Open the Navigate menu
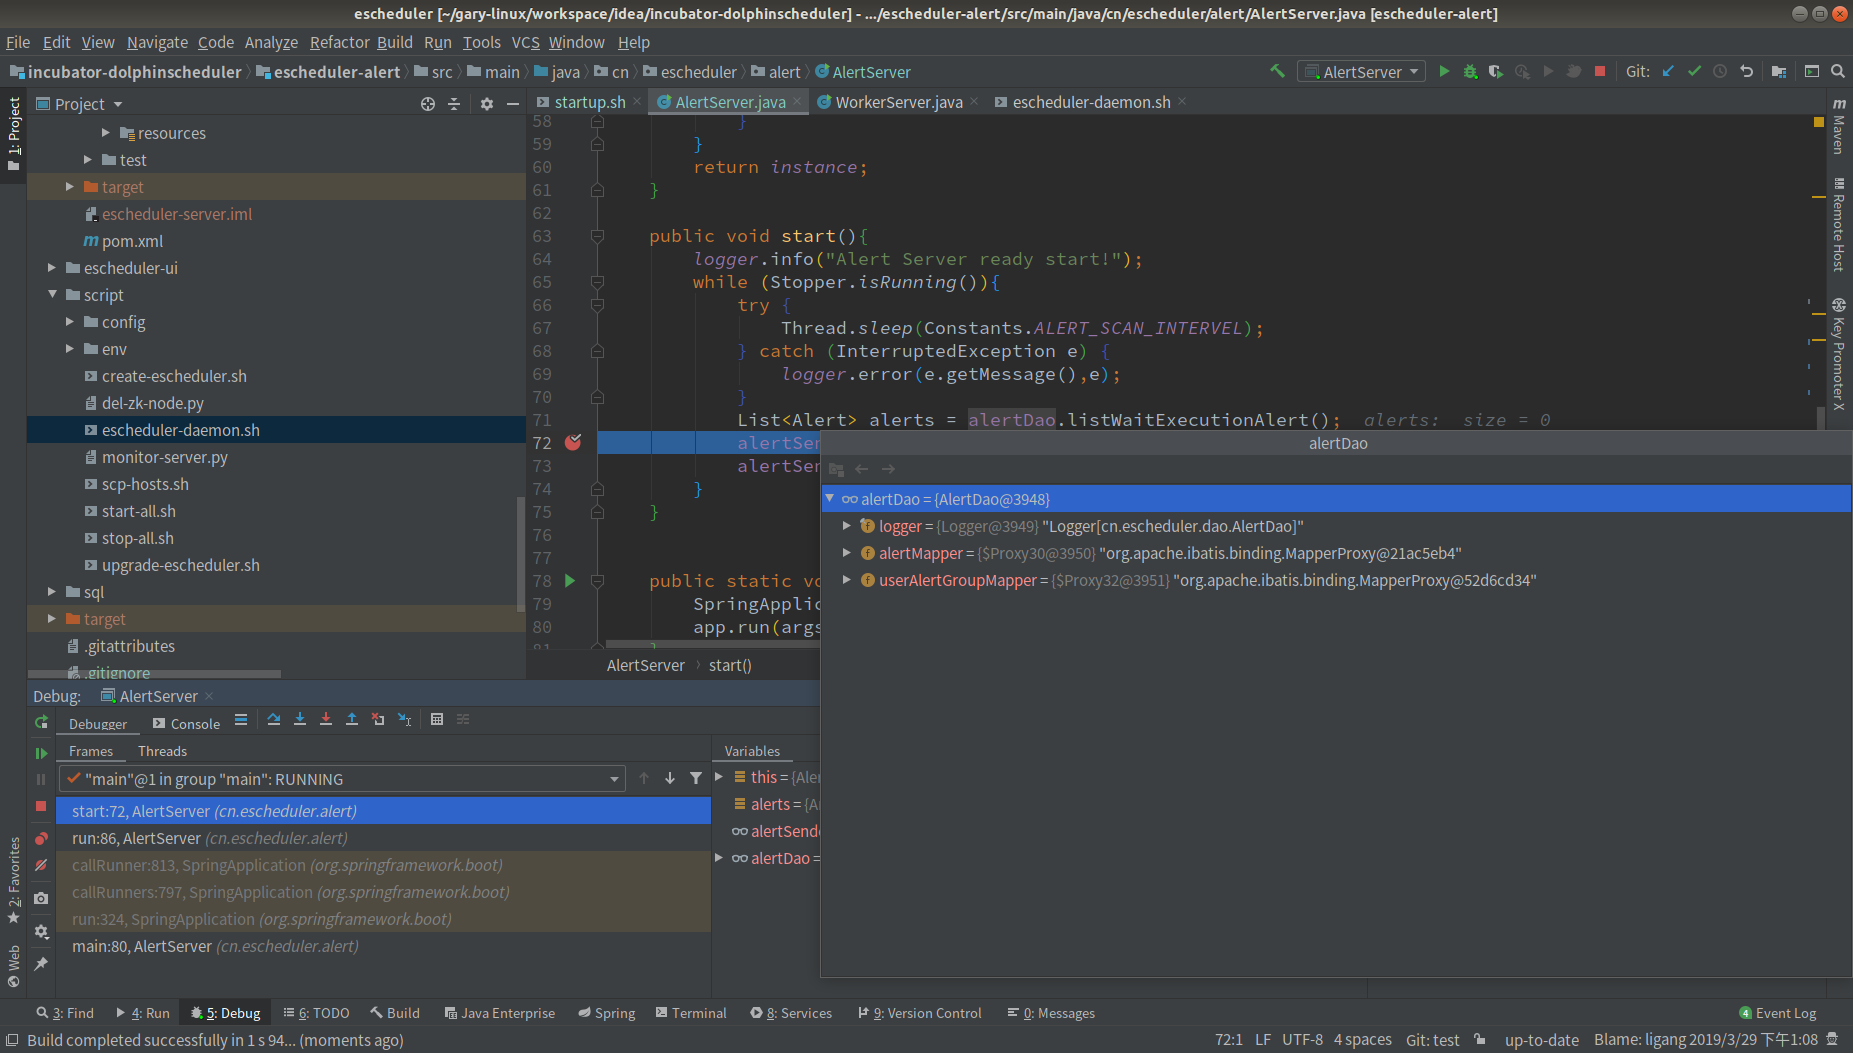The image size is (1853, 1053). (157, 42)
